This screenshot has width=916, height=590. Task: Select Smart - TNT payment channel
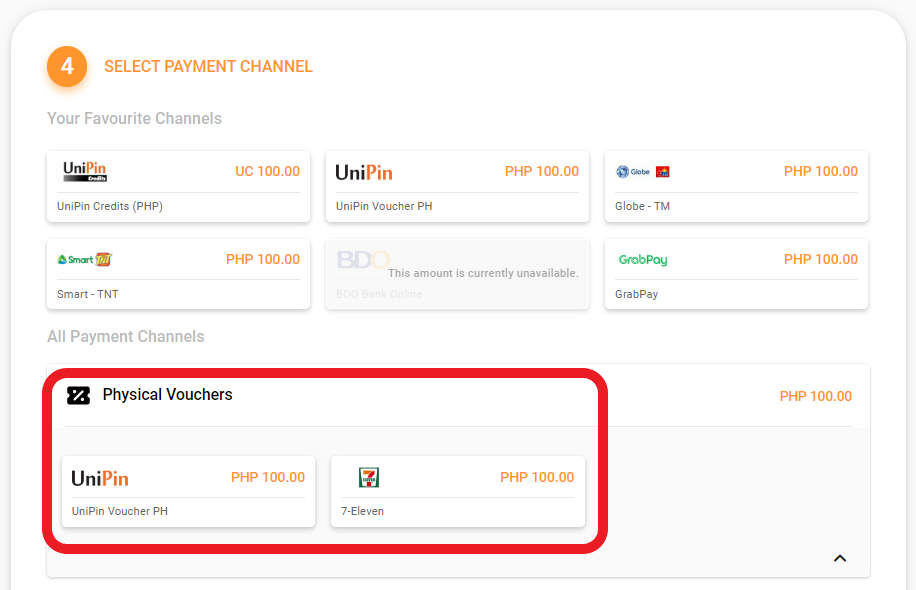178,274
